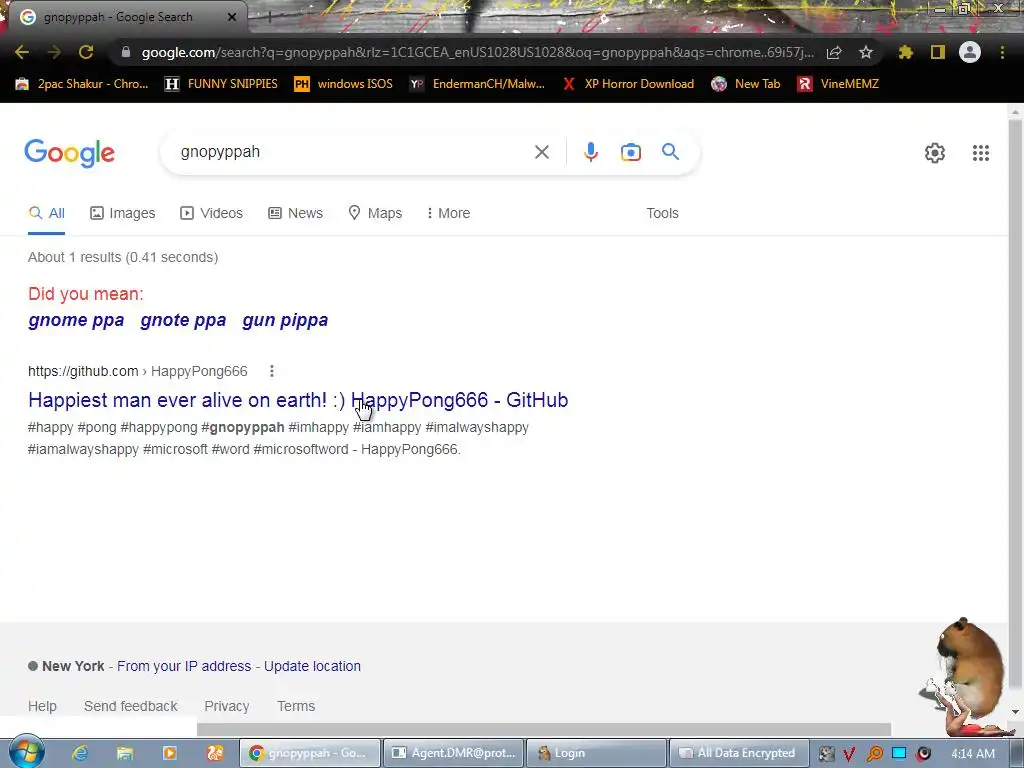Image resolution: width=1024 pixels, height=768 pixels.
Task: Click the Google logo
Action: [x=69, y=153]
